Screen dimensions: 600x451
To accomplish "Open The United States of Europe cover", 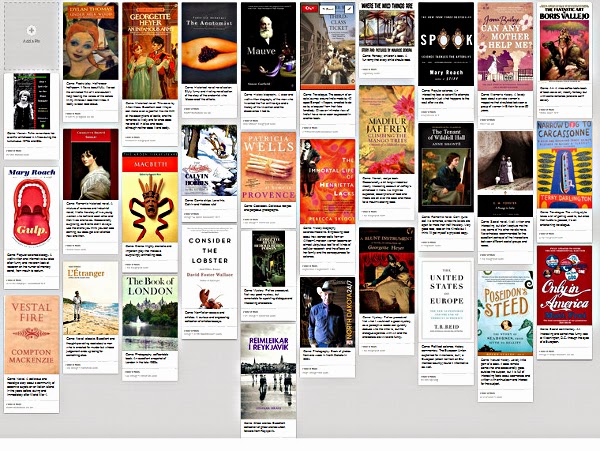I will (446, 300).
